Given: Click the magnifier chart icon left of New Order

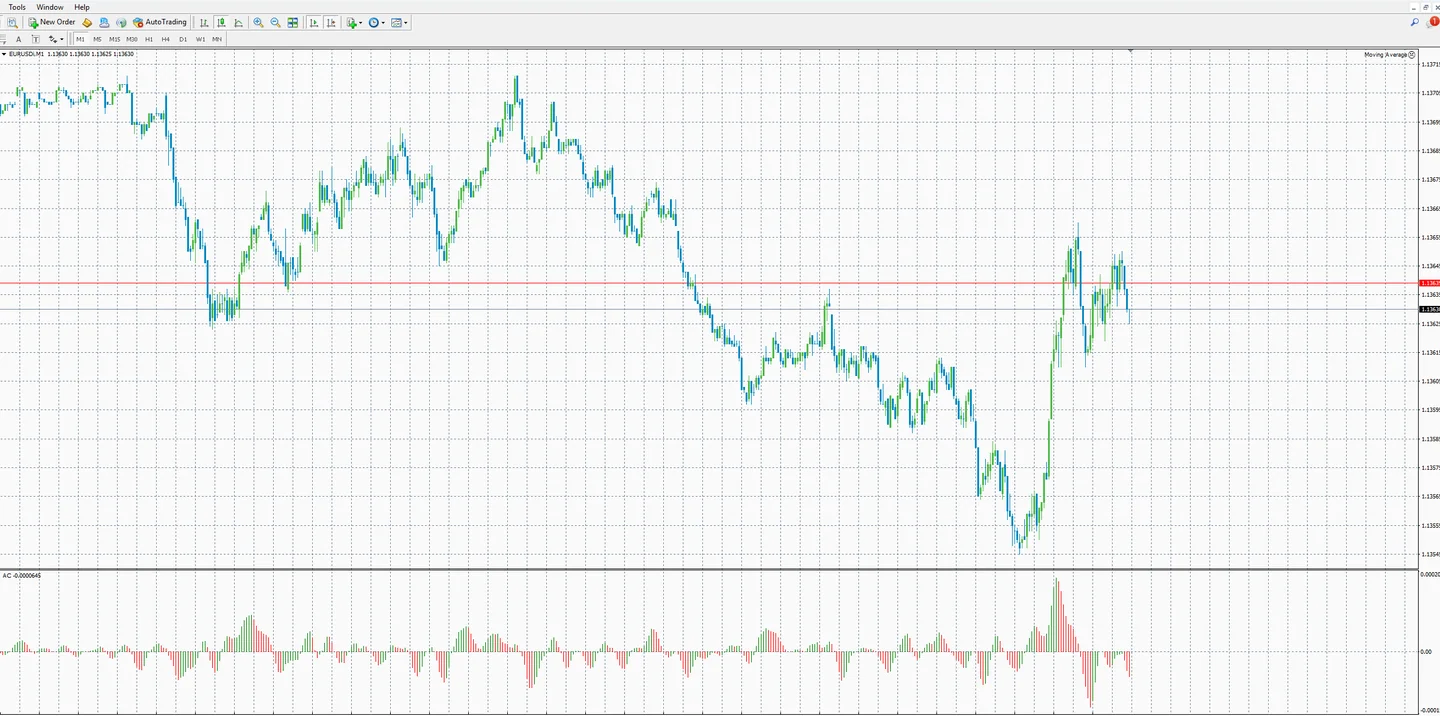Looking at the screenshot, I should [x=12, y=22].
